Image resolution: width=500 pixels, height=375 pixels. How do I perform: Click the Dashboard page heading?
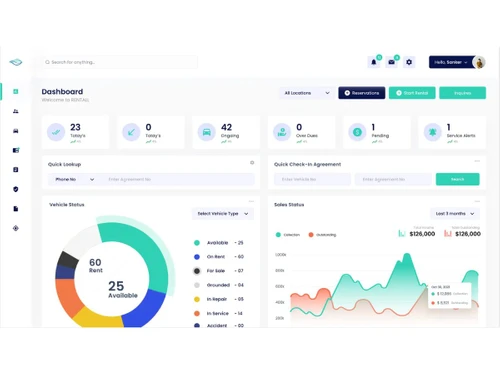click(62, 92)
